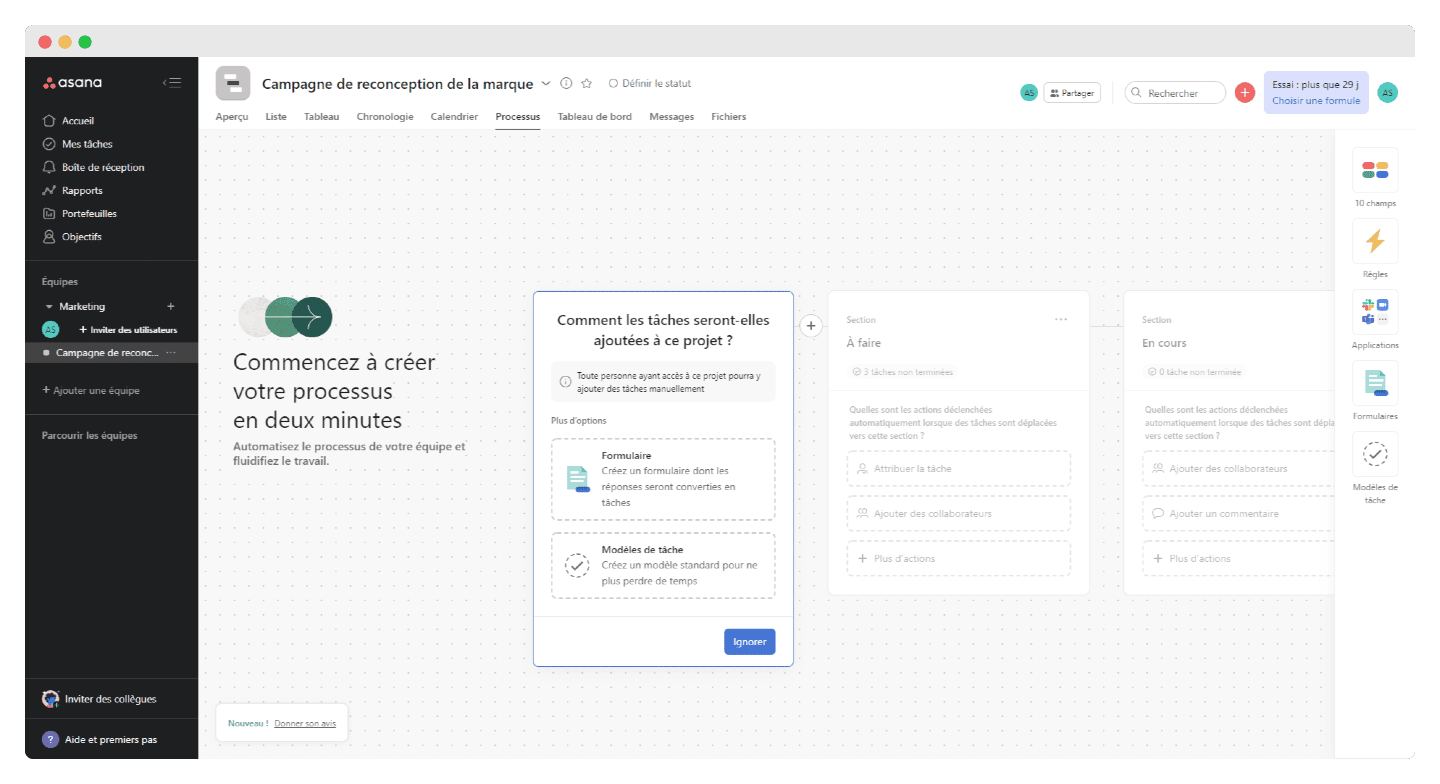Click Plus d'actions under À faire
Viewport: 1440px width, 784px height.
coord(959,558)
